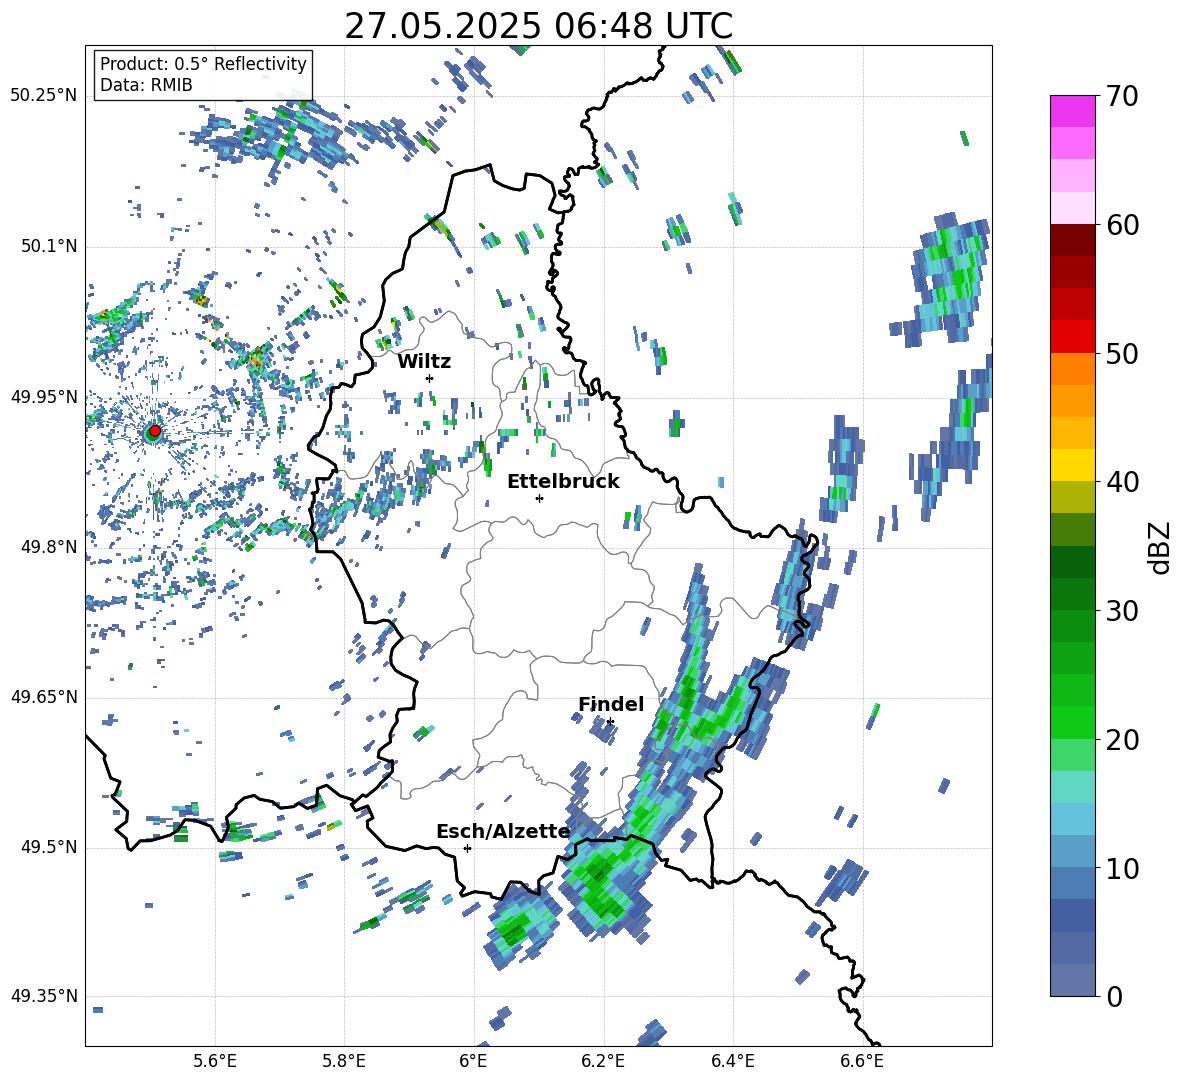Click the 49.65°N latitude label

[x=44, y=697]
